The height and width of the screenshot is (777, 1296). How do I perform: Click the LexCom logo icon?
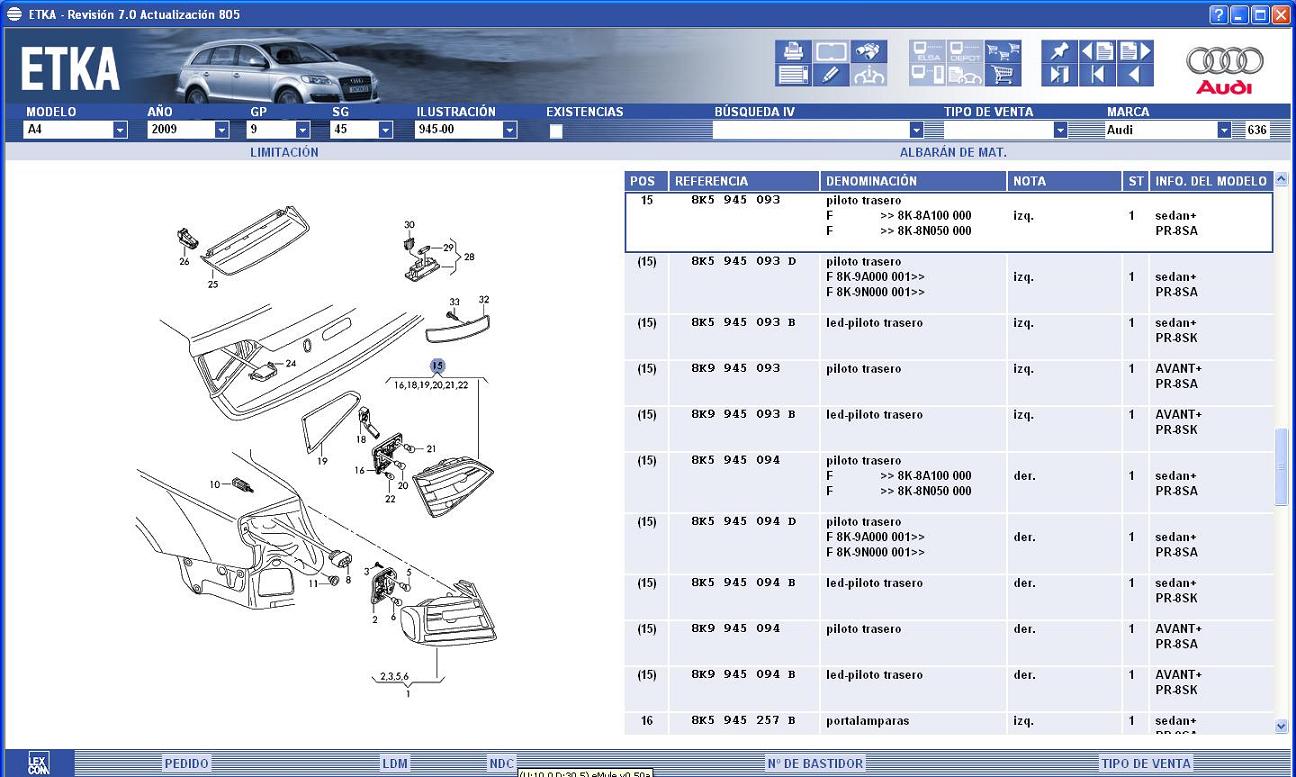(38, 763)
